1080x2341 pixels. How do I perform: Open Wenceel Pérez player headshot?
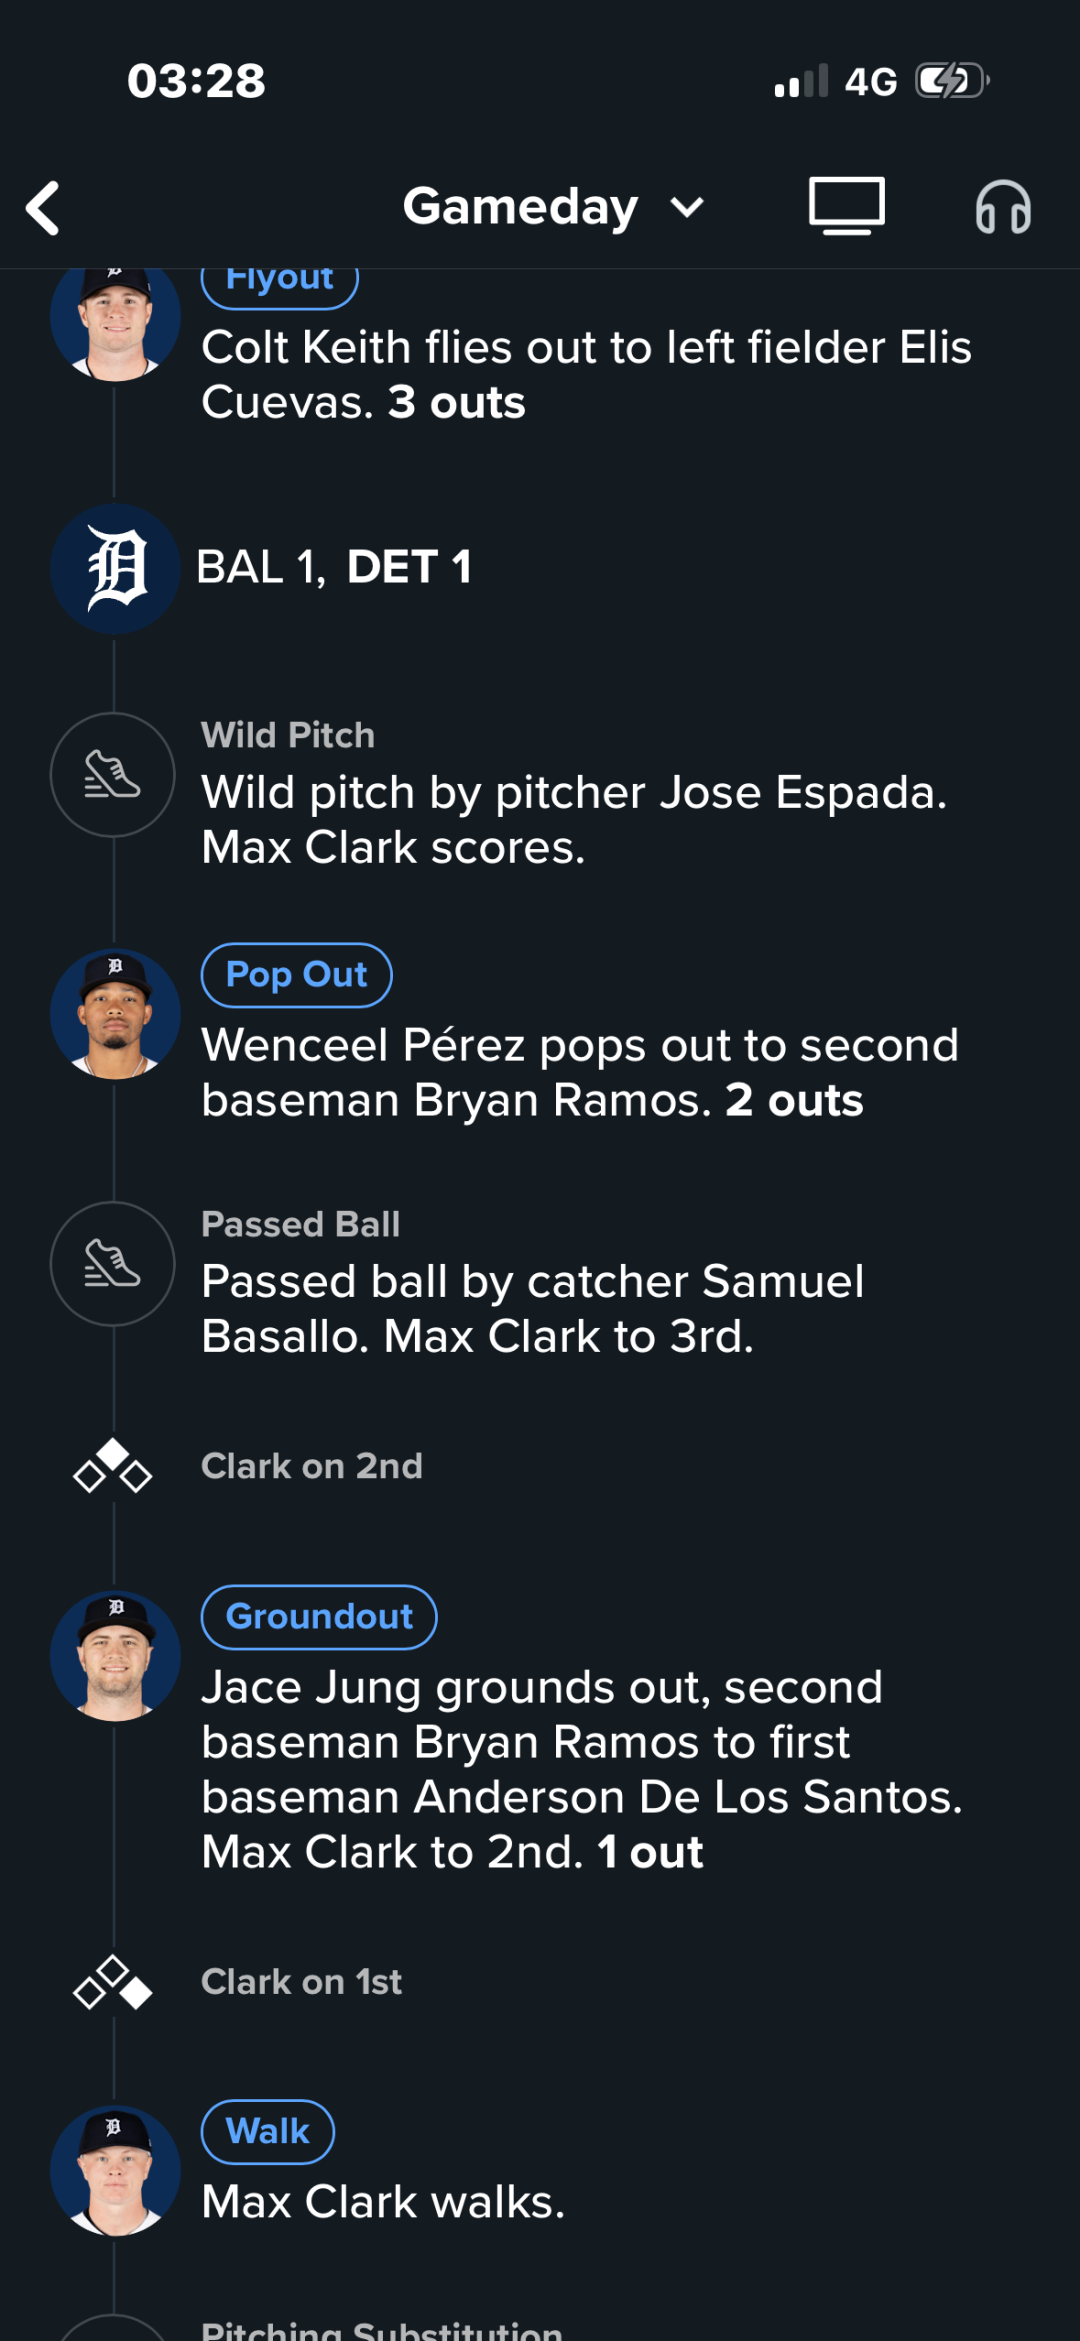click(x=115, y=1014)
